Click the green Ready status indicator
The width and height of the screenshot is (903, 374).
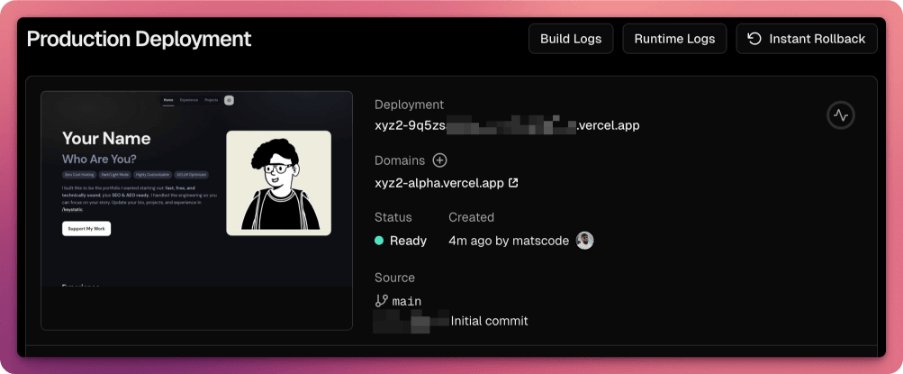click(x=379, y=240)
